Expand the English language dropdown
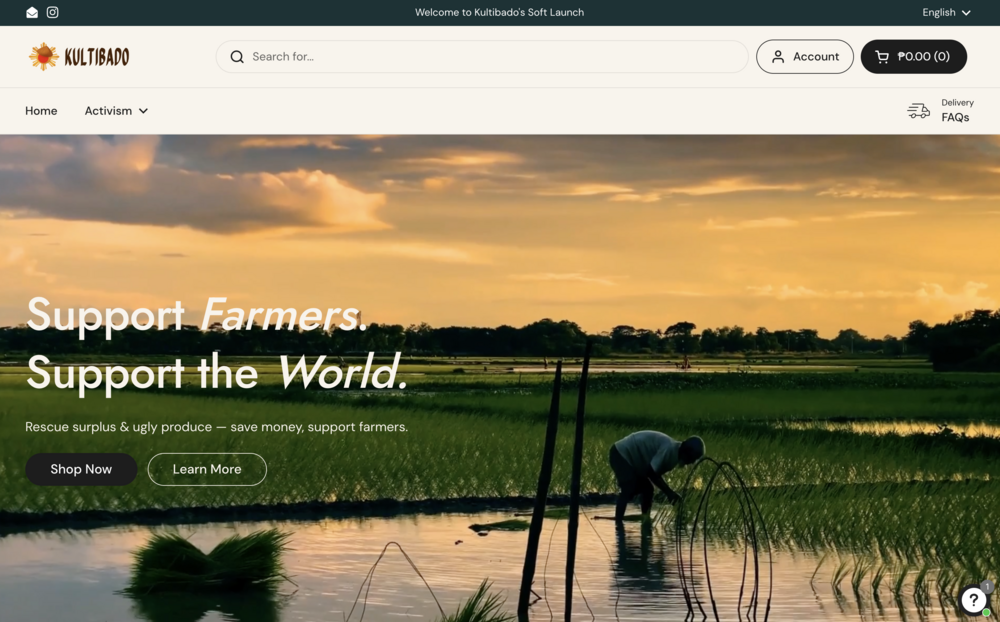 point(946,12)
